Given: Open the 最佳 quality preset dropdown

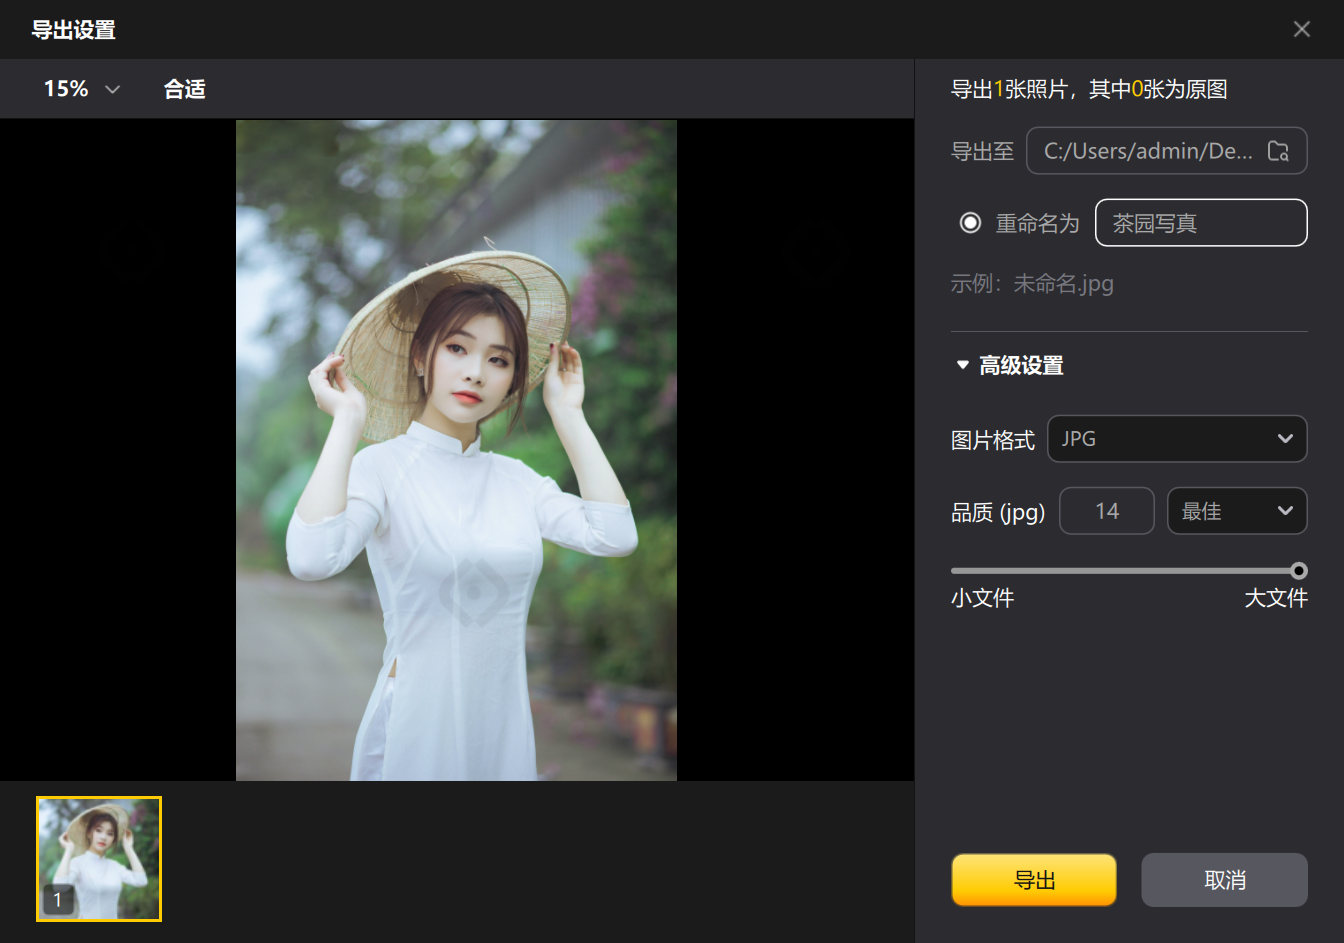Looking at the screenshot, I should point(1236,511).
